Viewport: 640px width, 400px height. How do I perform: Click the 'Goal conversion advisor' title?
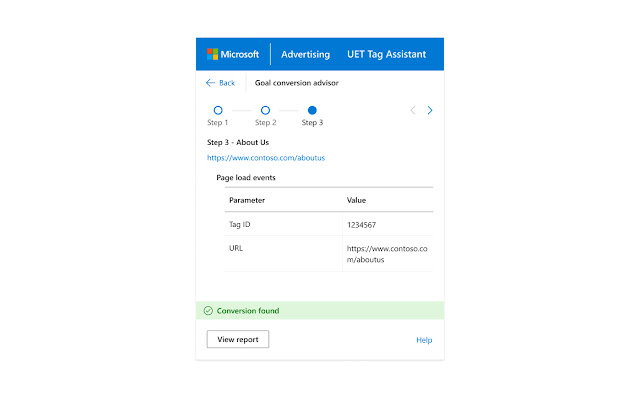click(x=297, y=83)
